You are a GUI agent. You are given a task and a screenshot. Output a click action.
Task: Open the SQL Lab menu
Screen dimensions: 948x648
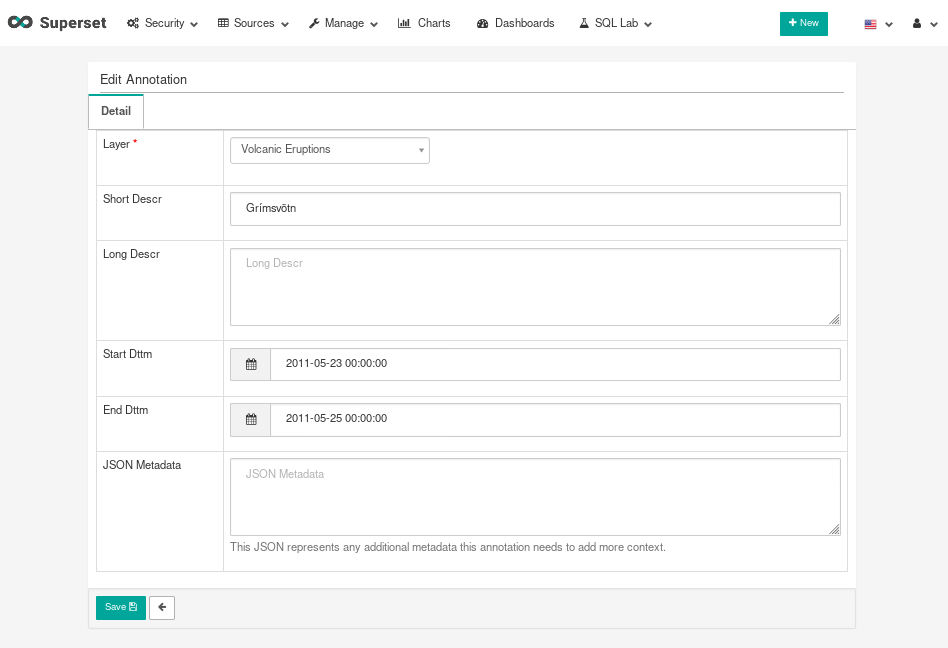[x=615, y=23]
